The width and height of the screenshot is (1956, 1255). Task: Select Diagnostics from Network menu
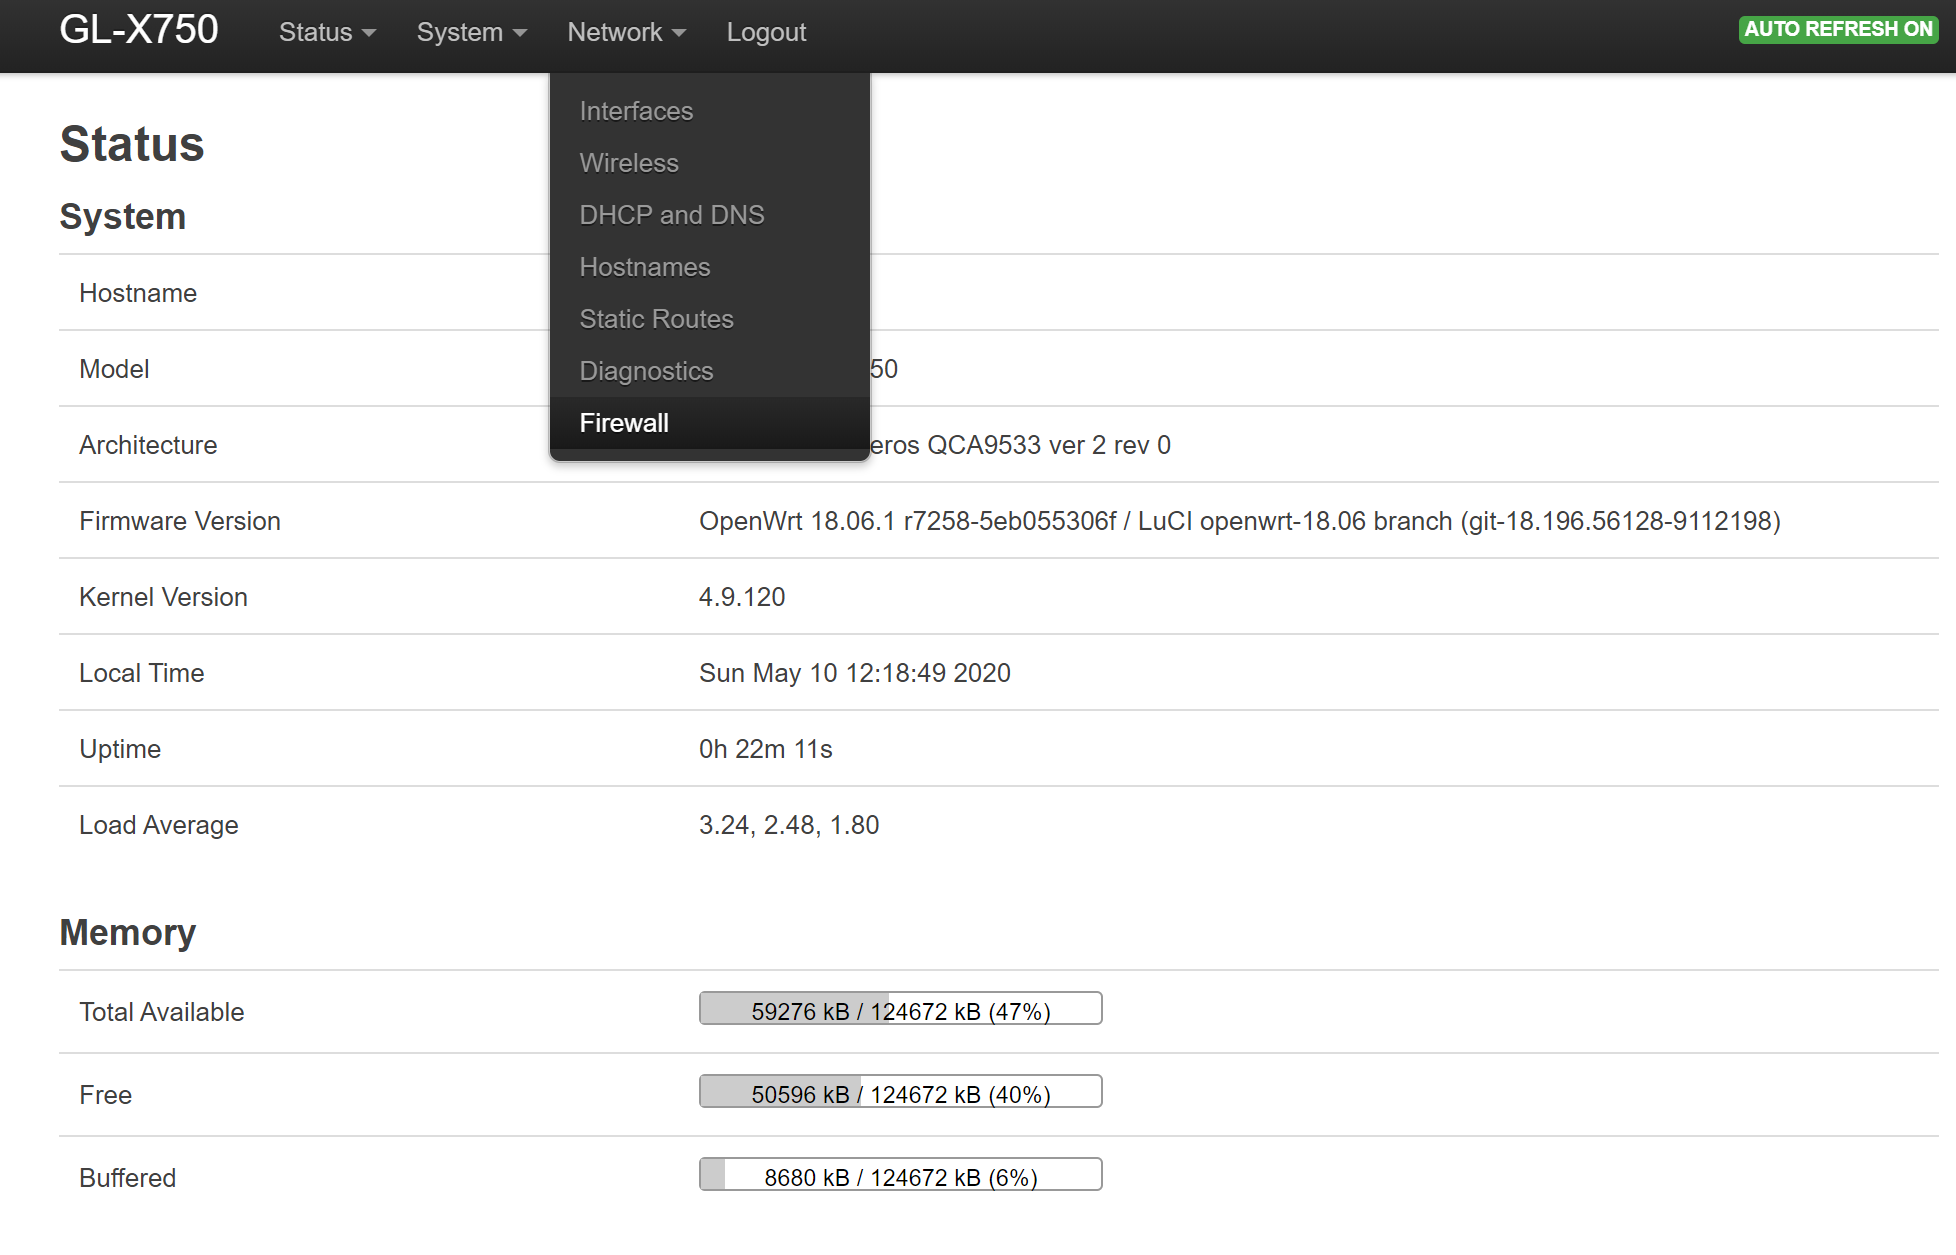(x=644, y=369)
